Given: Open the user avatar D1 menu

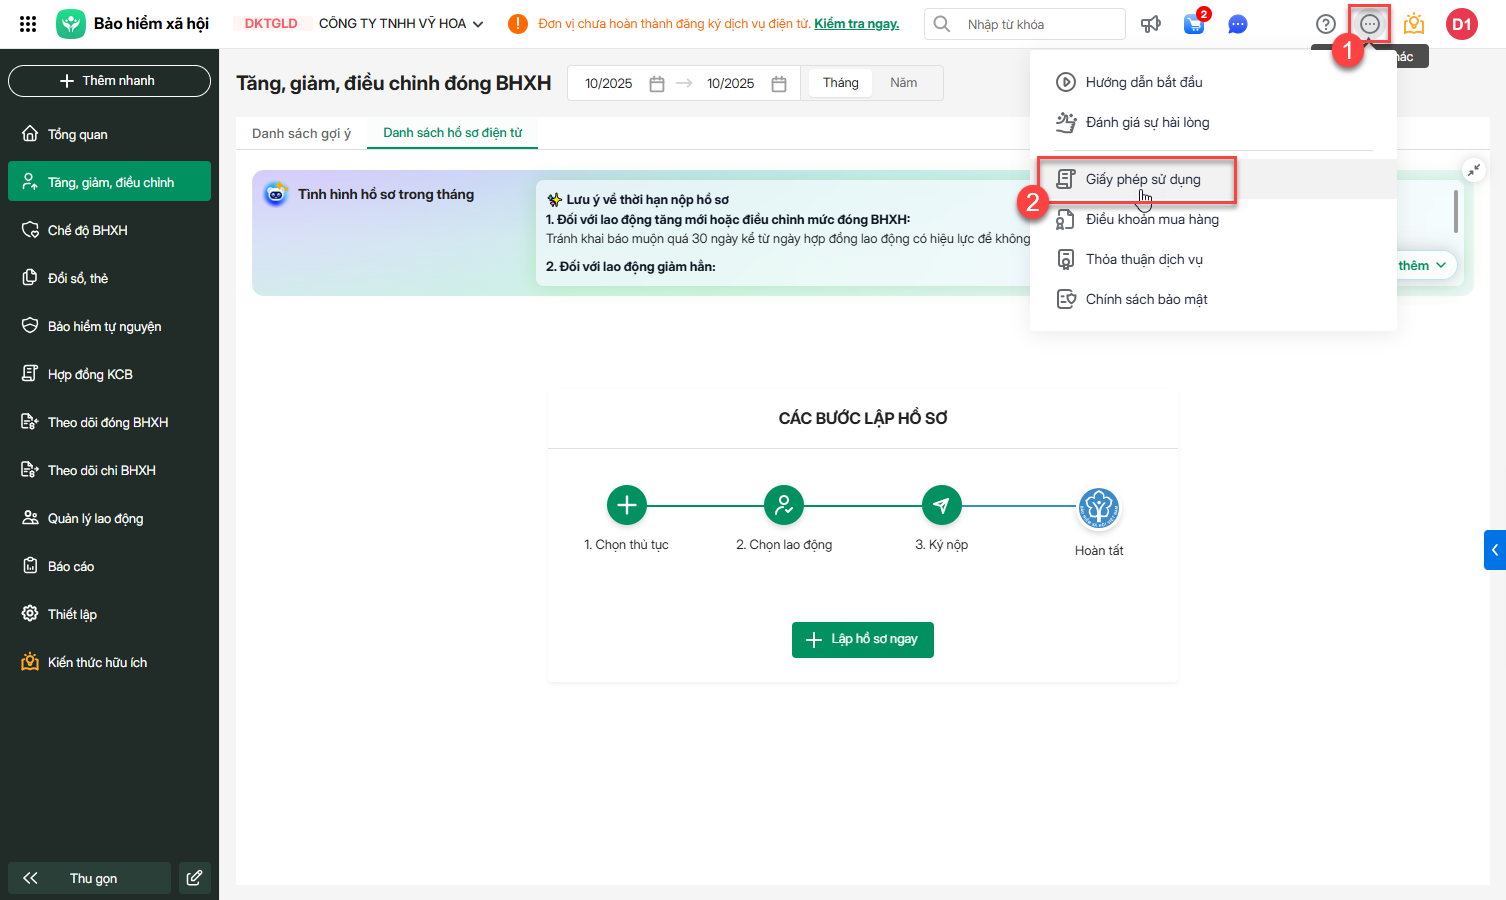Looking at the screenshot, I should 1461,24.
